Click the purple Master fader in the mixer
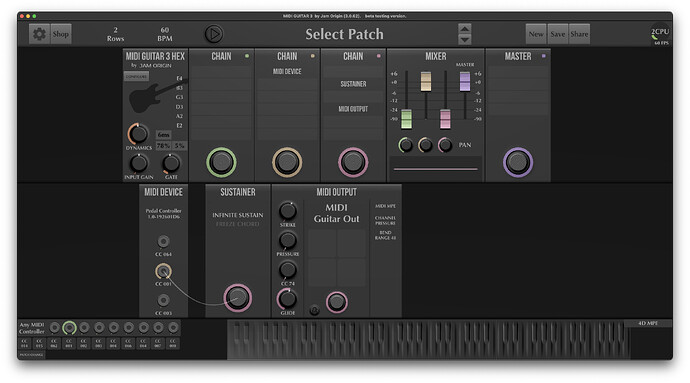Viewport: 690px width, 383px height. (x=465, y=81)
